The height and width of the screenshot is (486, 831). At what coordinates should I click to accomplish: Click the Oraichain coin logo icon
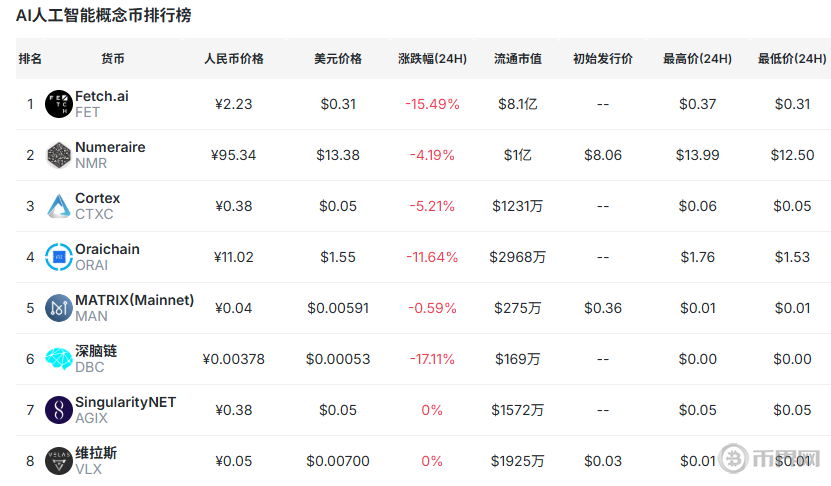click(x=59, y=257)
